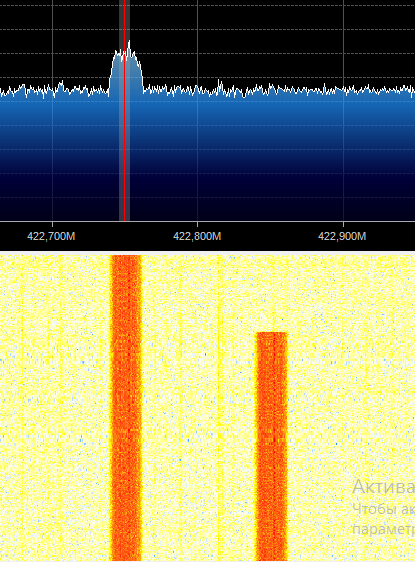The width and height of the screenshot is (415, 562).
Task: Click the top edge of the right waterfall band
Action: pos(271,333)
